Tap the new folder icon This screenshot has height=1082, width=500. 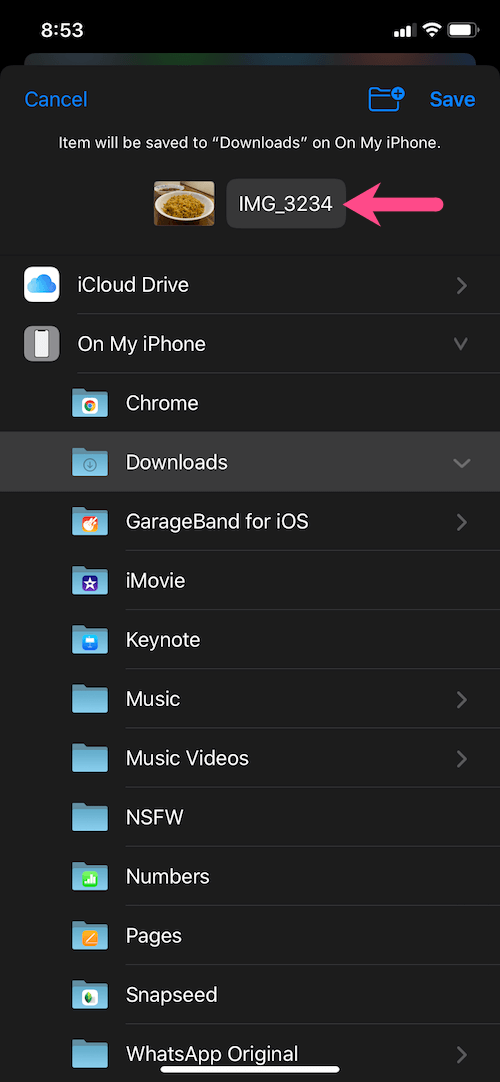tap(386, 99)
